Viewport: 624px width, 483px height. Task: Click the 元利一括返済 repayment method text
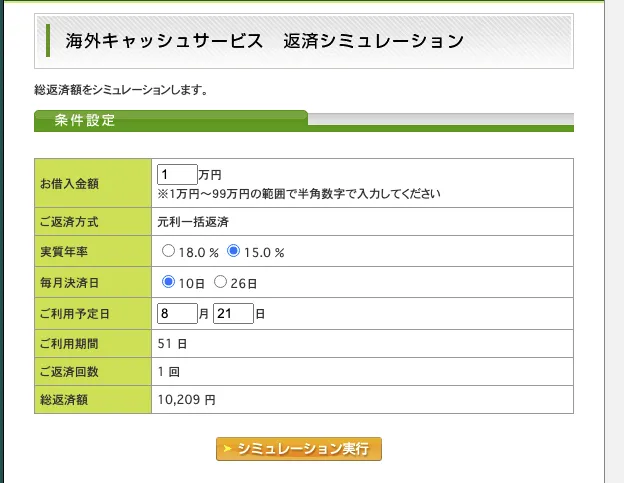[193, 222]
